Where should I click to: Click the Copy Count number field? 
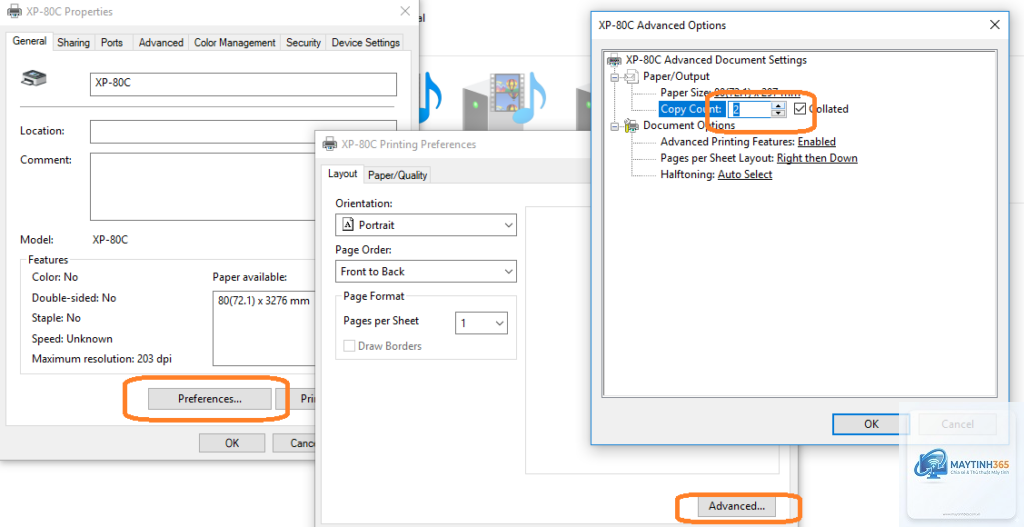point(750,109)
